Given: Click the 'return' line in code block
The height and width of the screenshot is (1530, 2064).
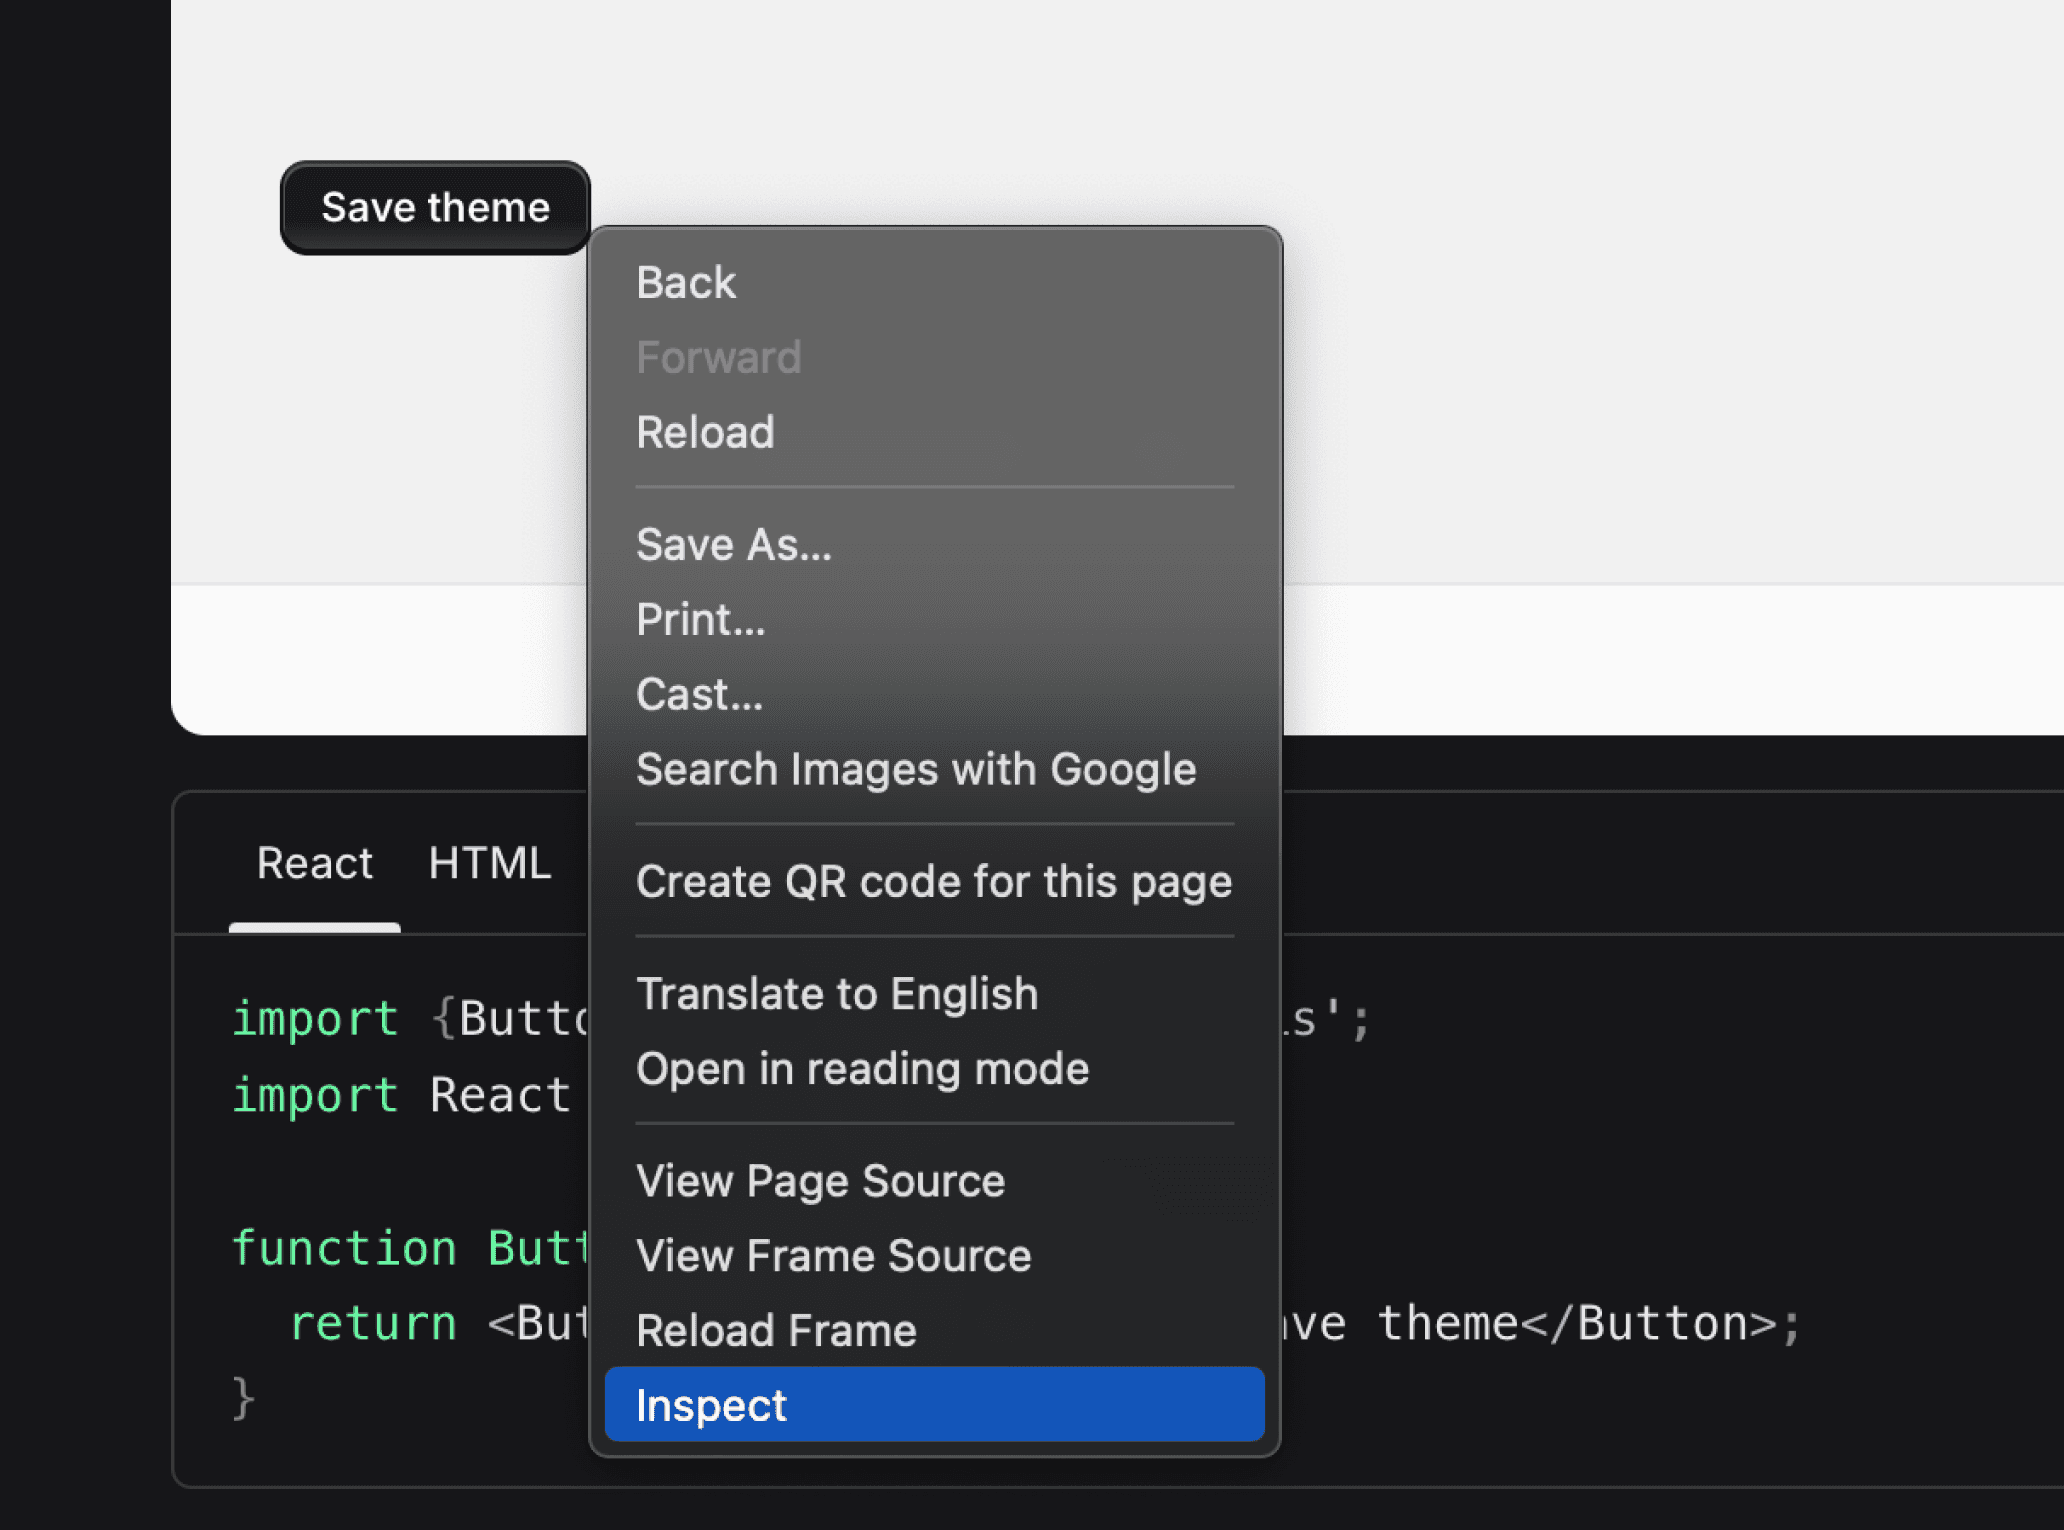Looking at the screenshot, I should click(372, 1323).
